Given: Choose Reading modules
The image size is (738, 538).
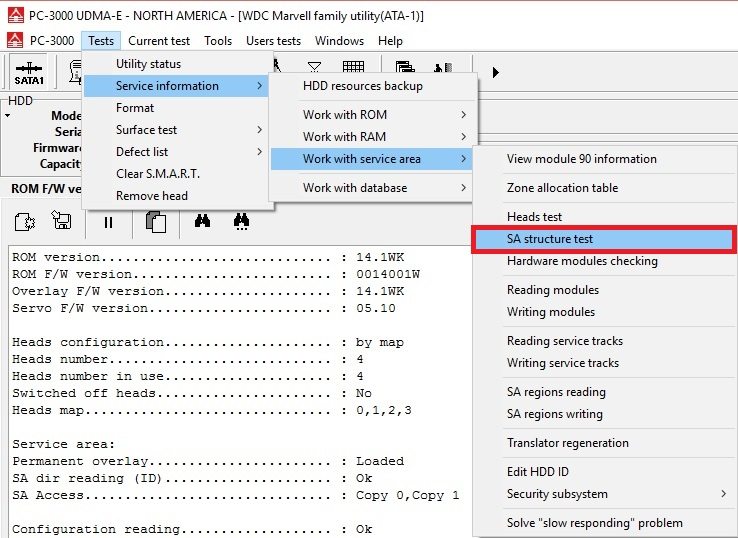Looking at the screenshot, I should [605, 290].
